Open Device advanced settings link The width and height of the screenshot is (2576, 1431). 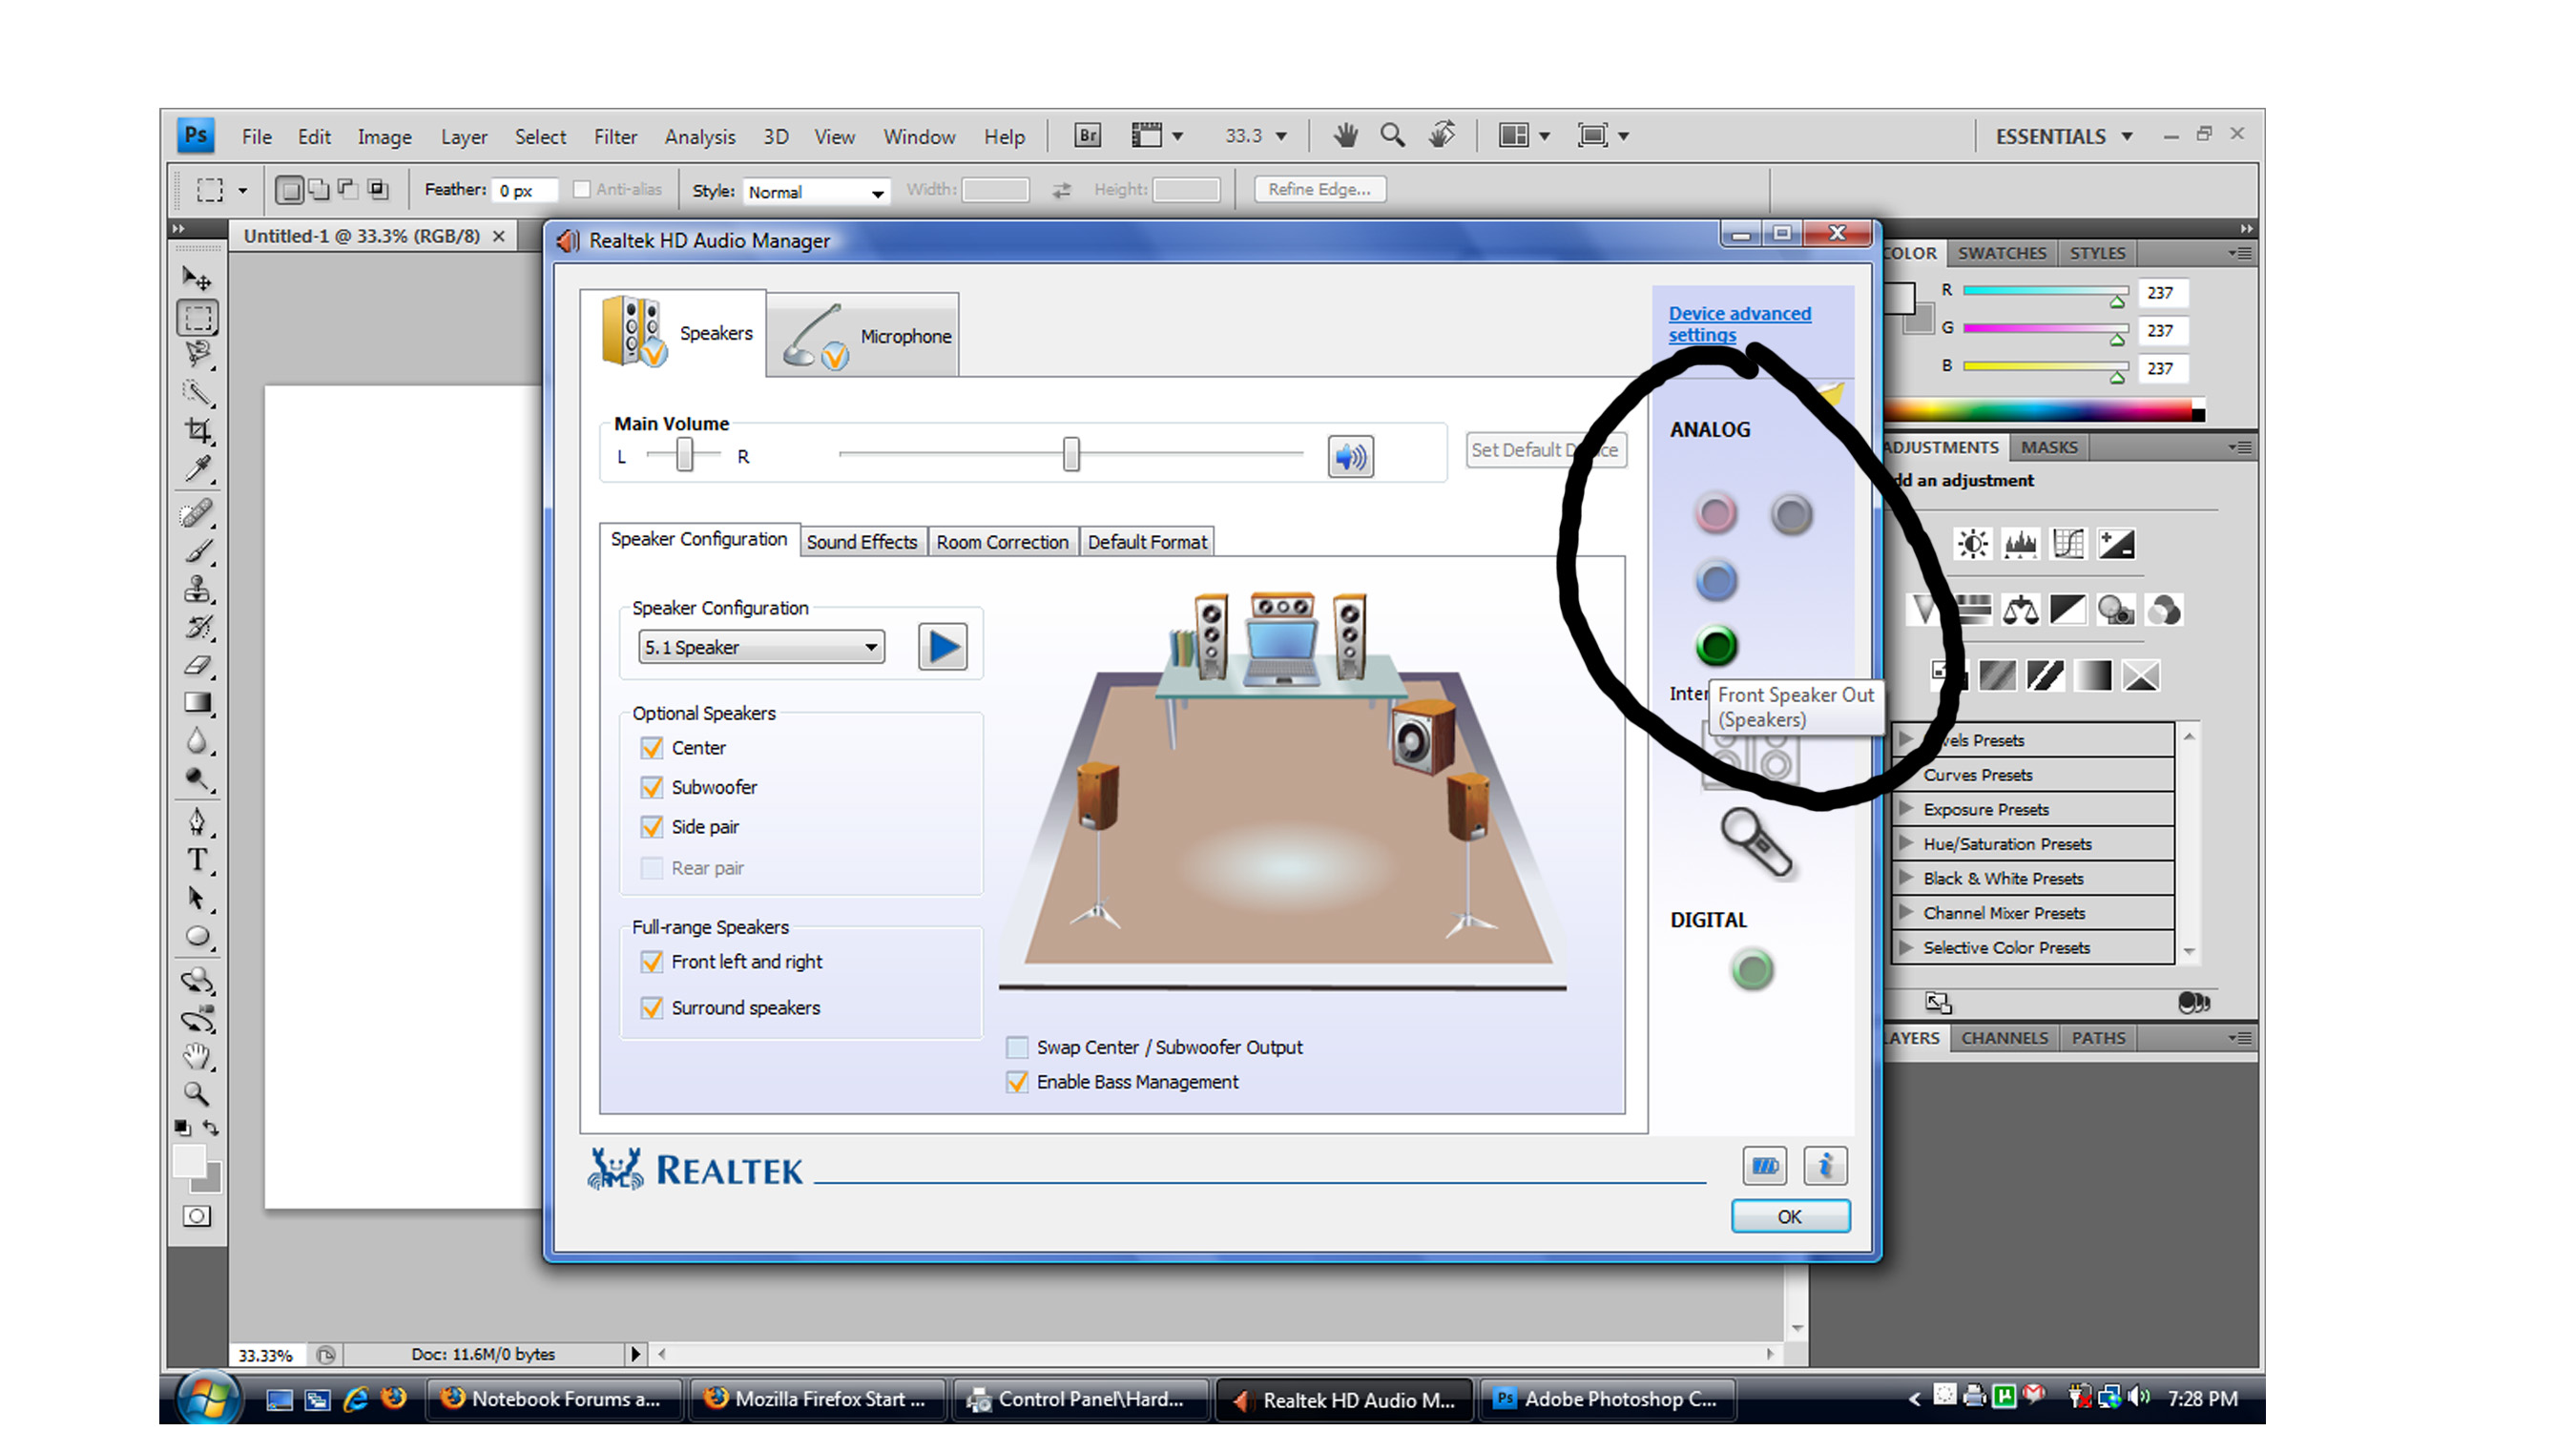pos(1739,324)
